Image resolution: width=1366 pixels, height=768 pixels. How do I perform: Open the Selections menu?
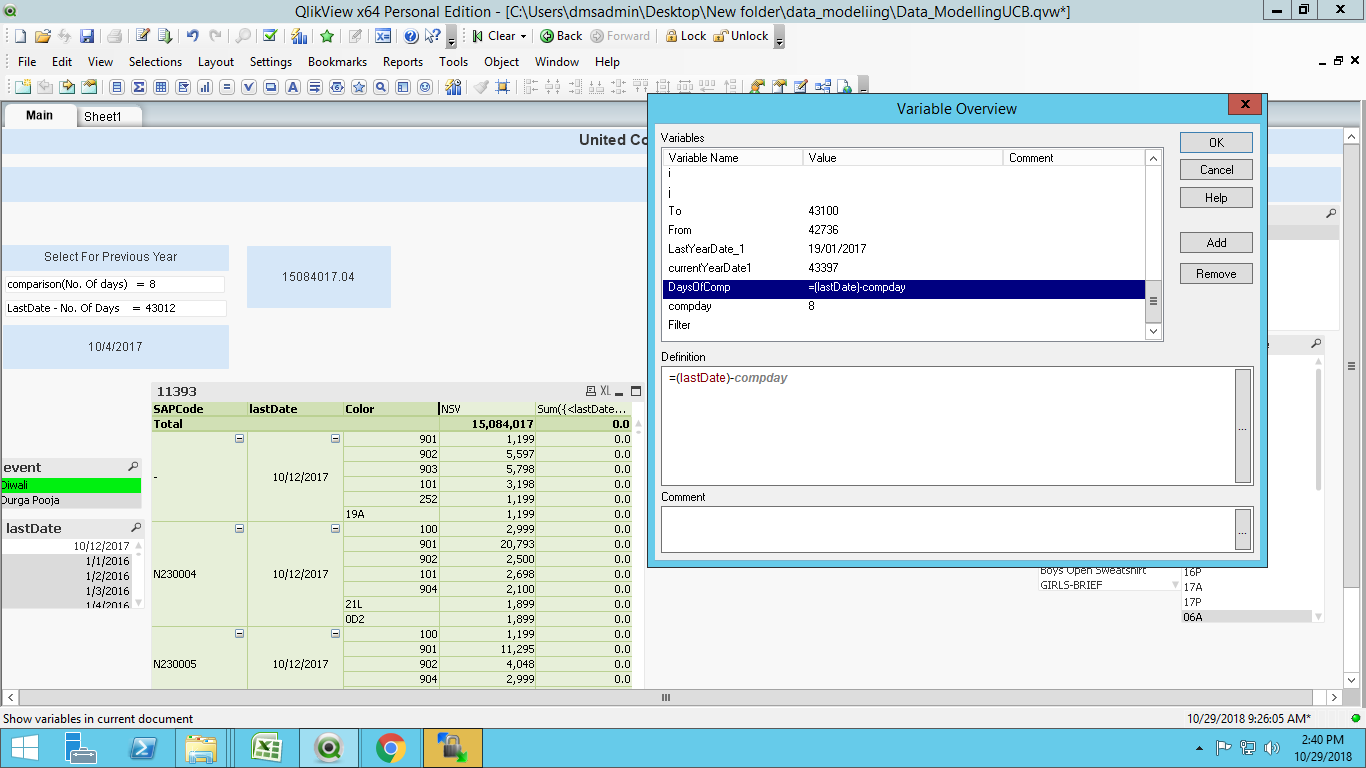click(155, 62)
